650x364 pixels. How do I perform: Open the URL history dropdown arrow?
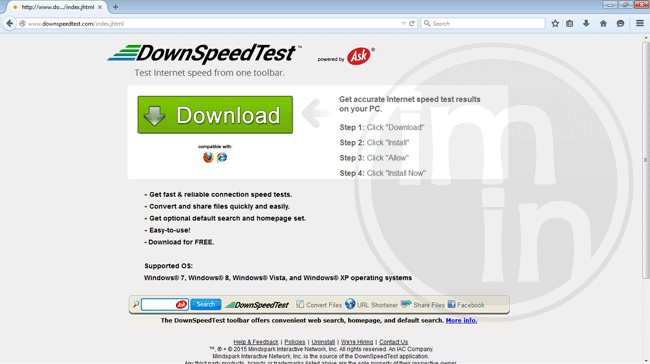(x=403, y=24)
